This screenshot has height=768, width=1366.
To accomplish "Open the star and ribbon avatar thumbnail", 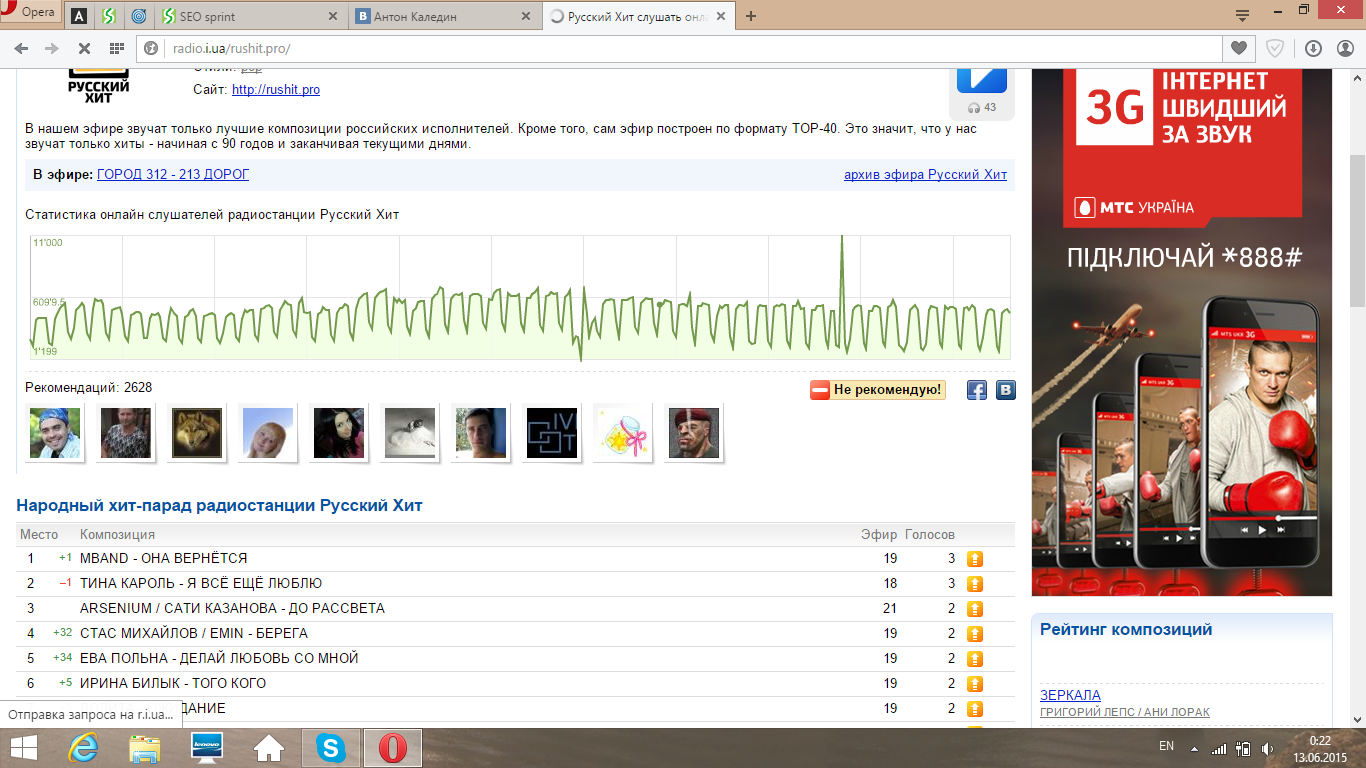I will tap(621, 433).
